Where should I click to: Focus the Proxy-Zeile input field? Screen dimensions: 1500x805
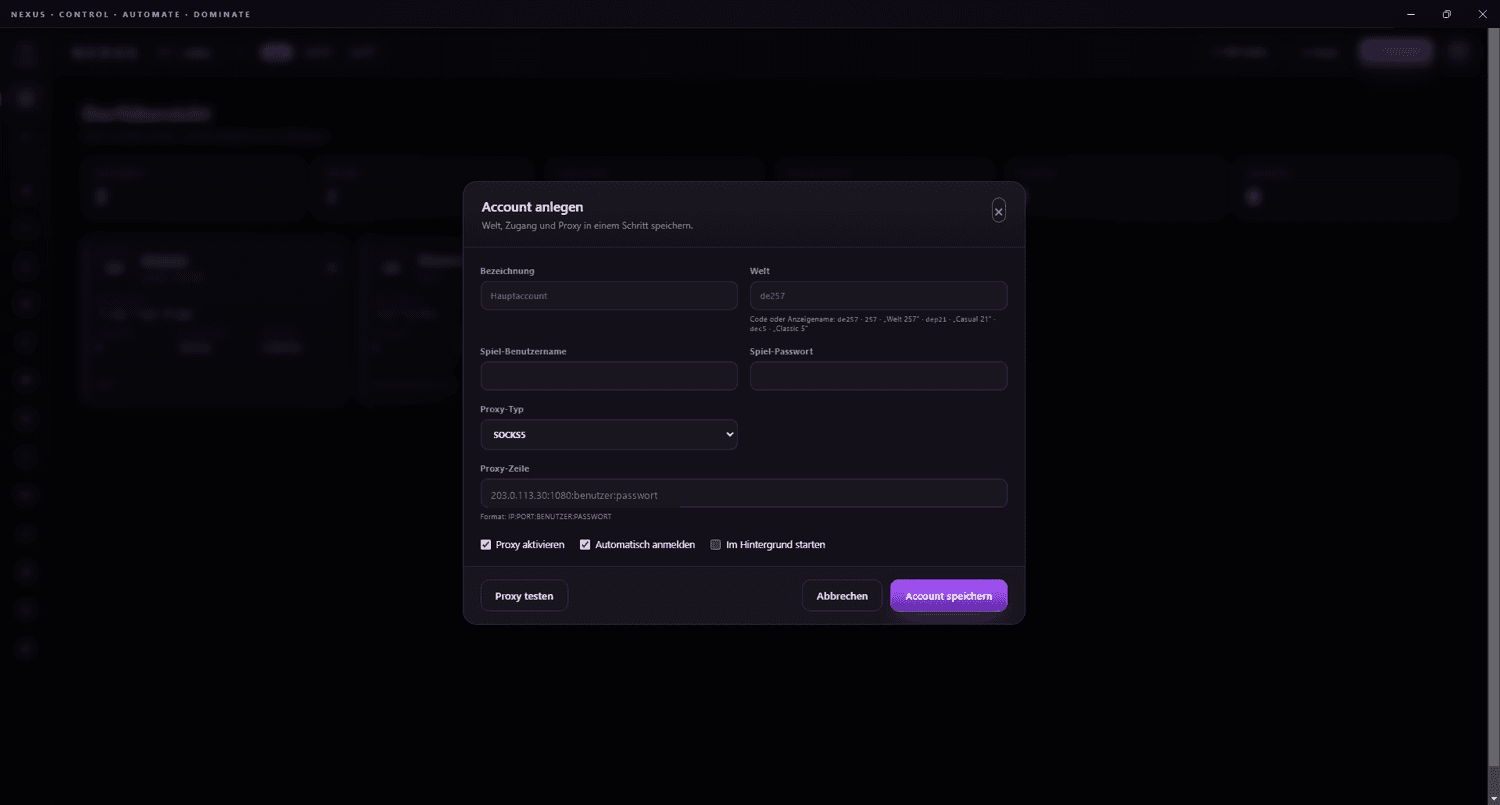pos(743,494)
